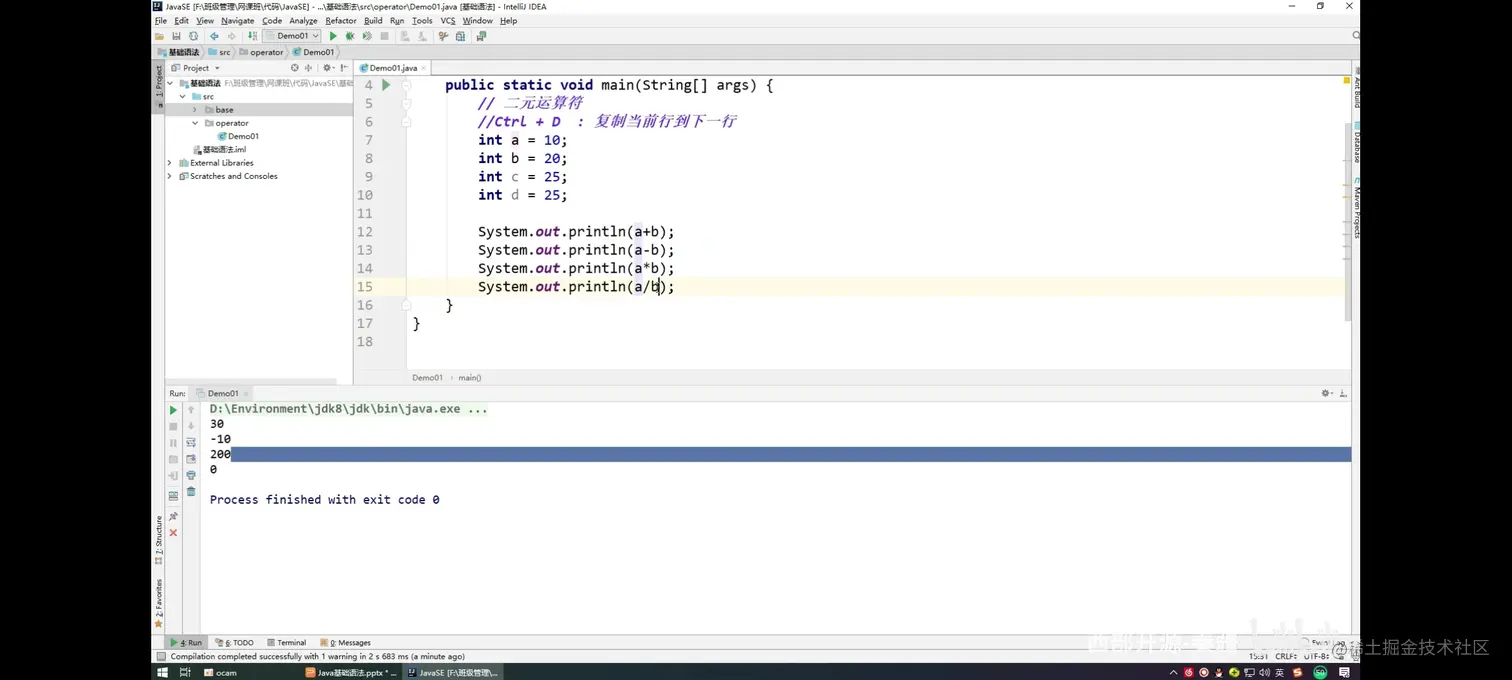Run the Demo01 configuration with the green Run arrow
1512x680 pixels.
pyautogui.click(x=333, y=36)
